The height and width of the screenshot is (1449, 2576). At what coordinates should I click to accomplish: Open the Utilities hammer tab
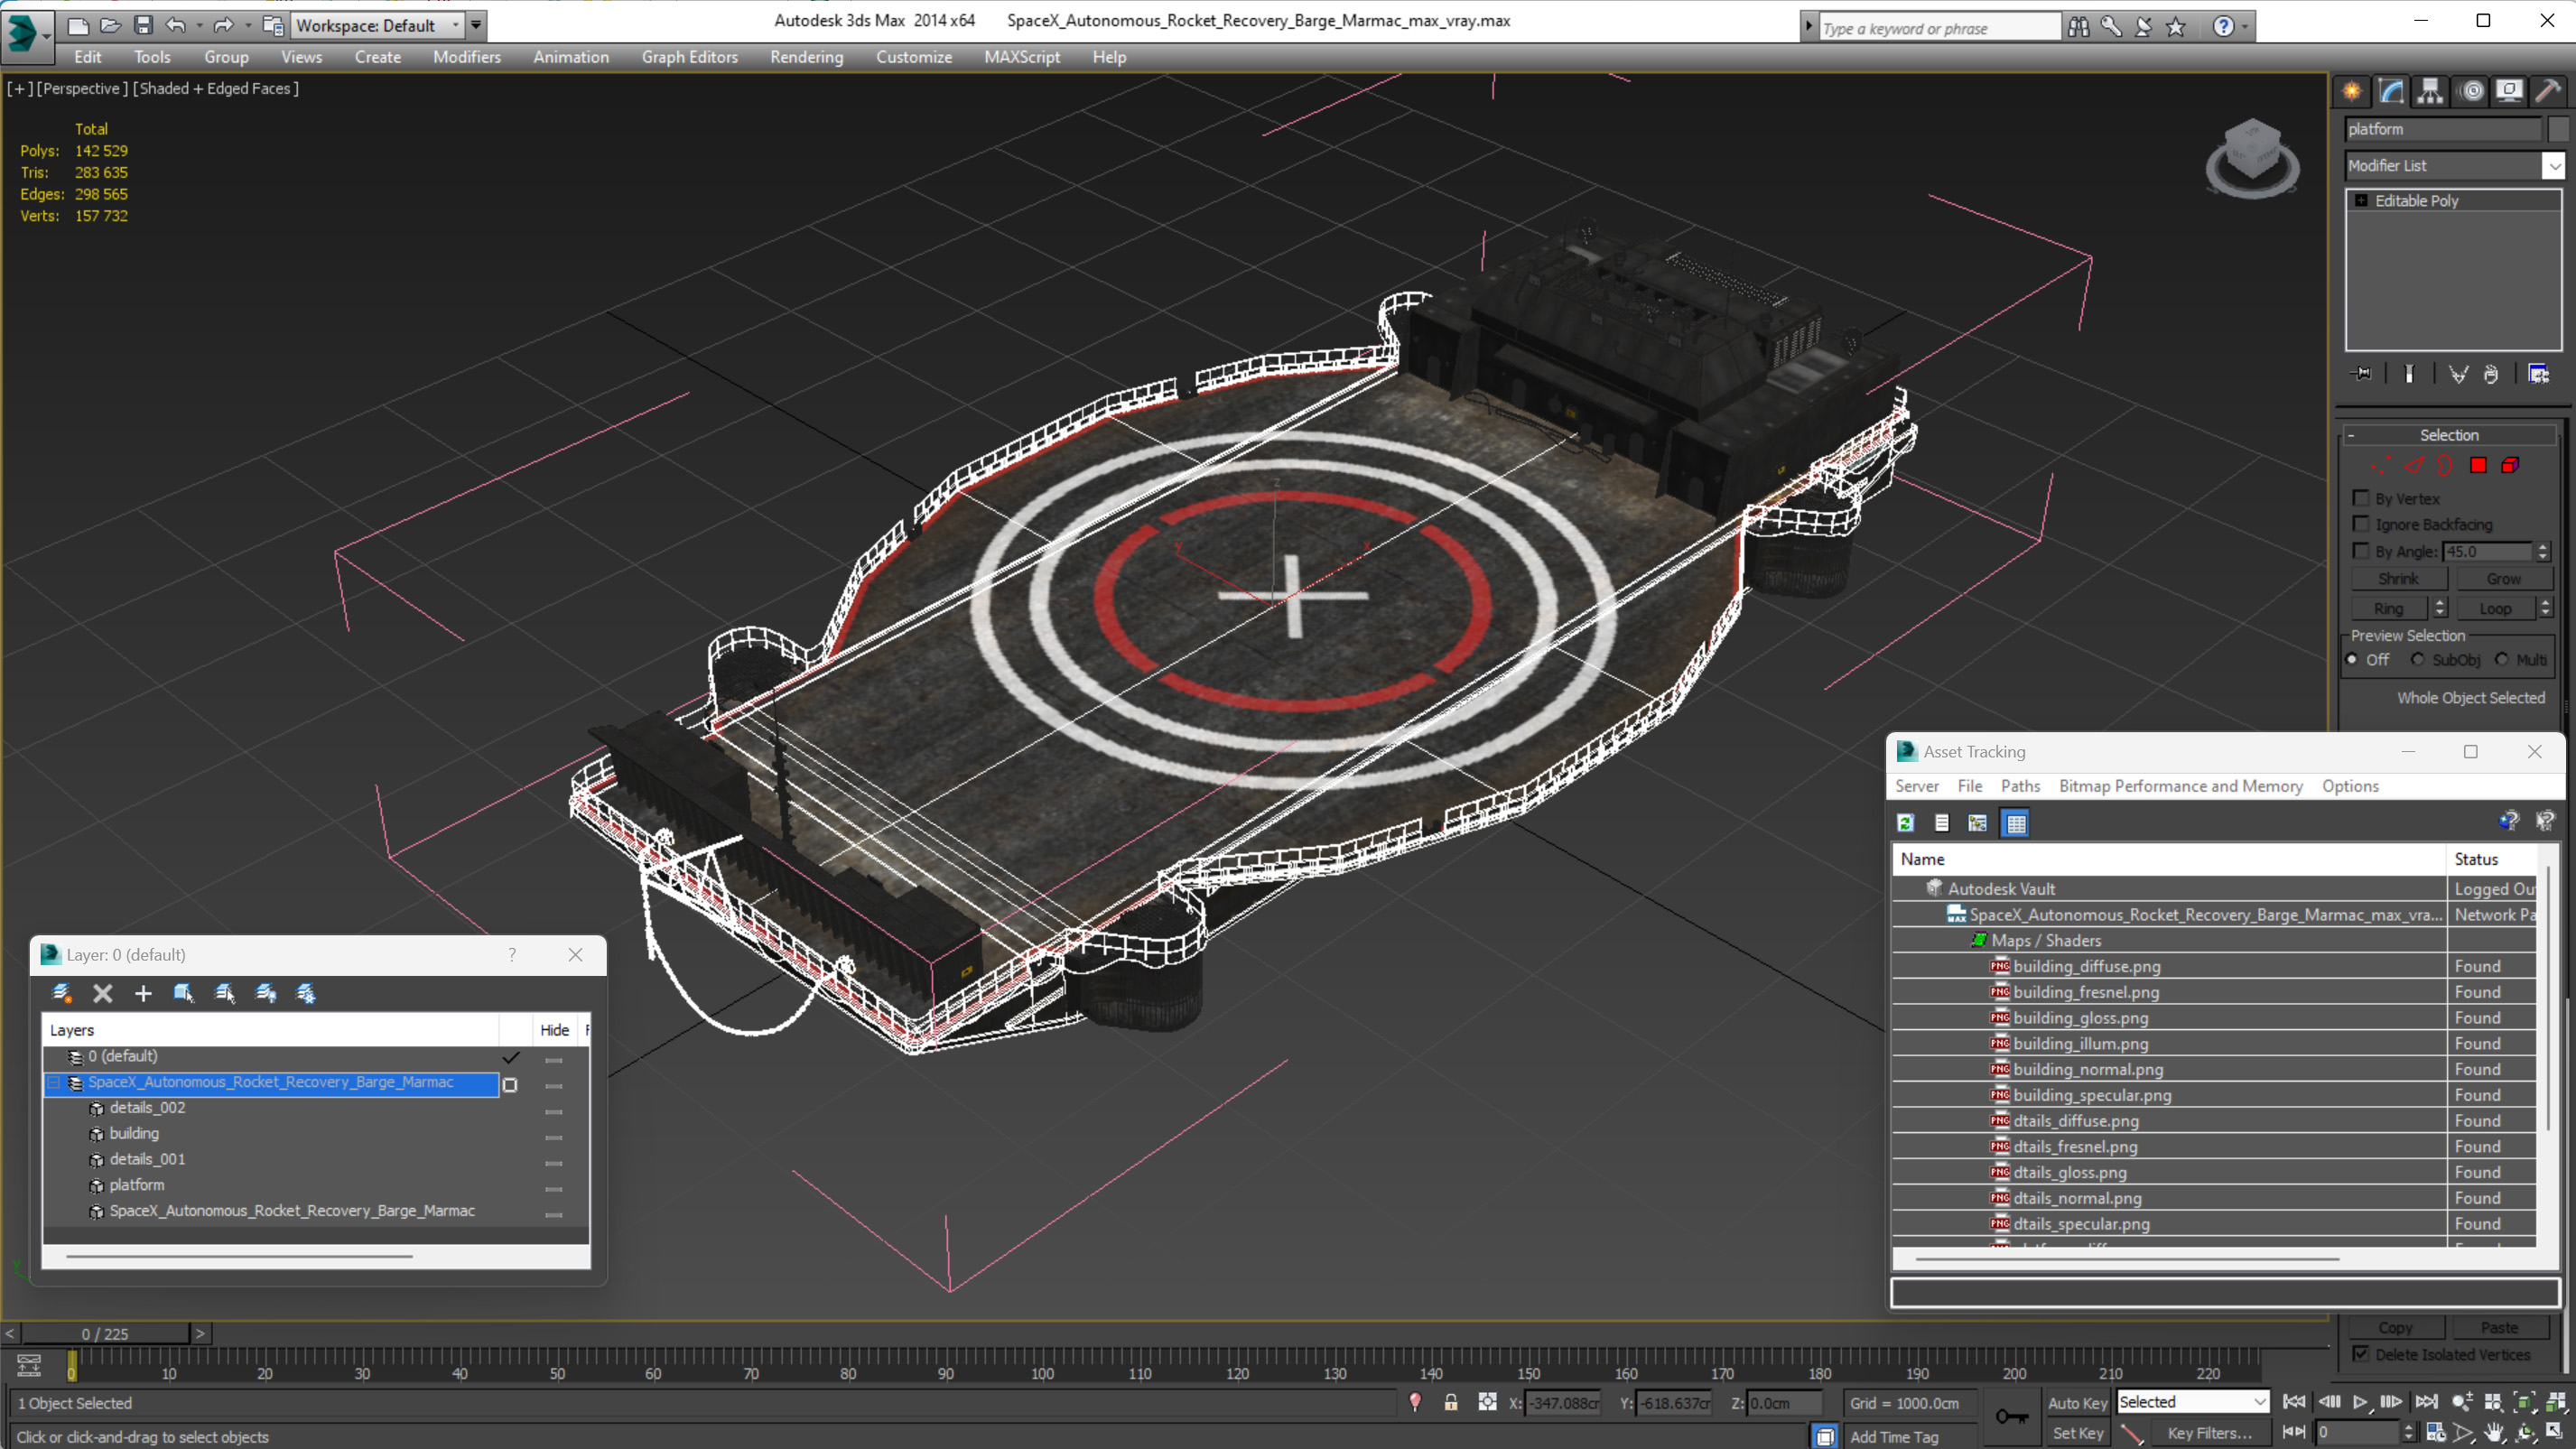pos(2548,91)
